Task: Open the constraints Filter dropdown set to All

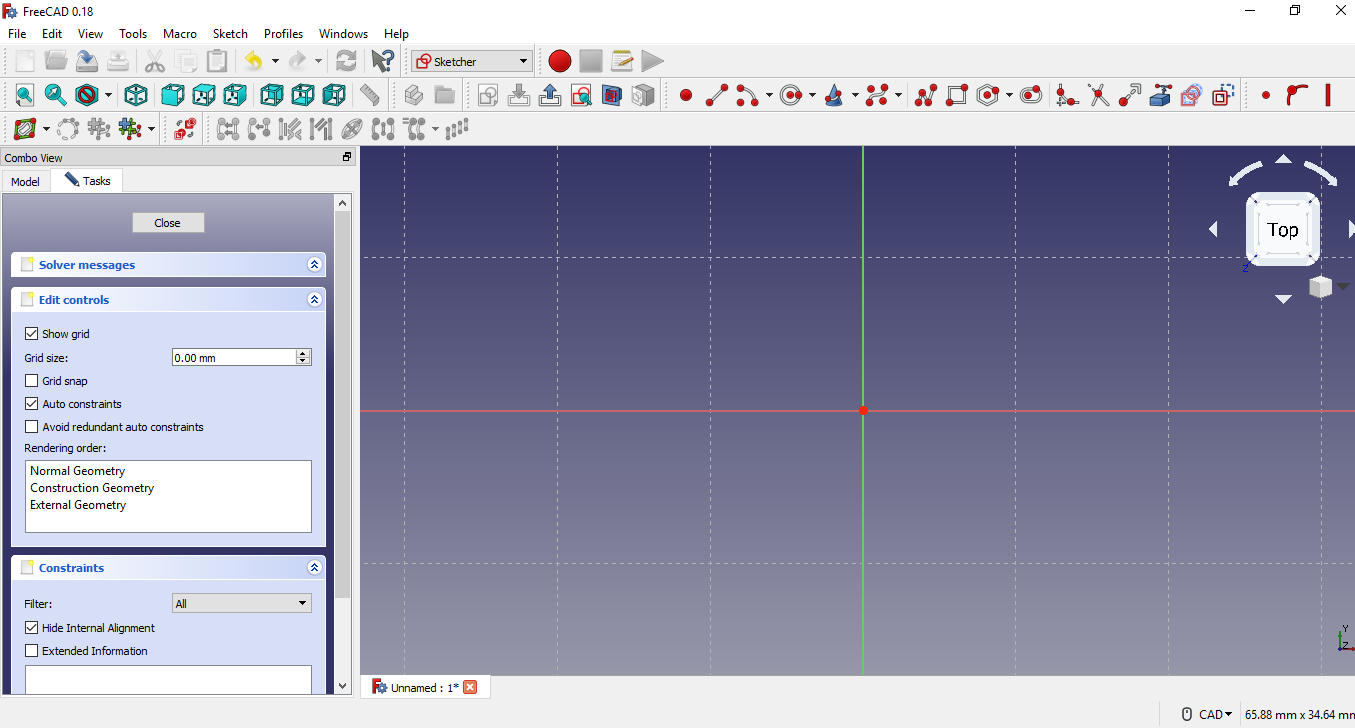Action: click(241, 603)
